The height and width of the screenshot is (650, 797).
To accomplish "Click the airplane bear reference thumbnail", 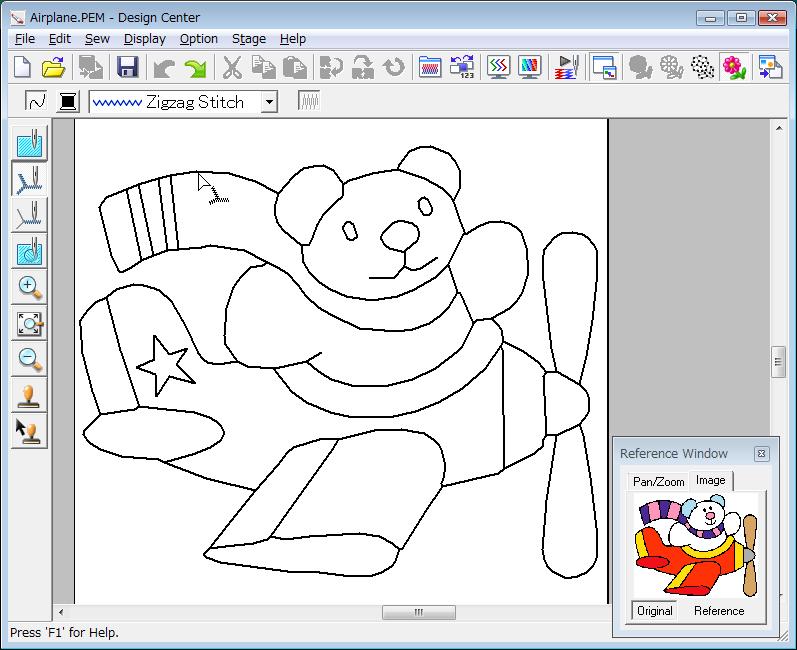I will point(696,547).
